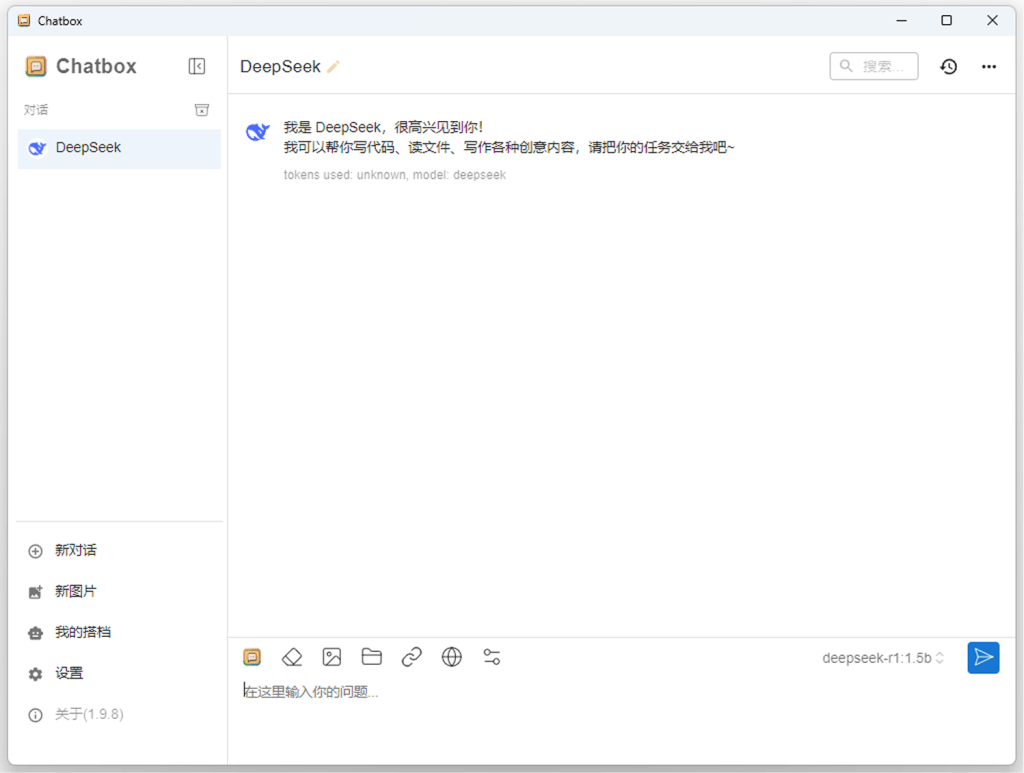1024x773 pixels.
Task: Click the 对话 section label
Action: [x=36, y=110]
